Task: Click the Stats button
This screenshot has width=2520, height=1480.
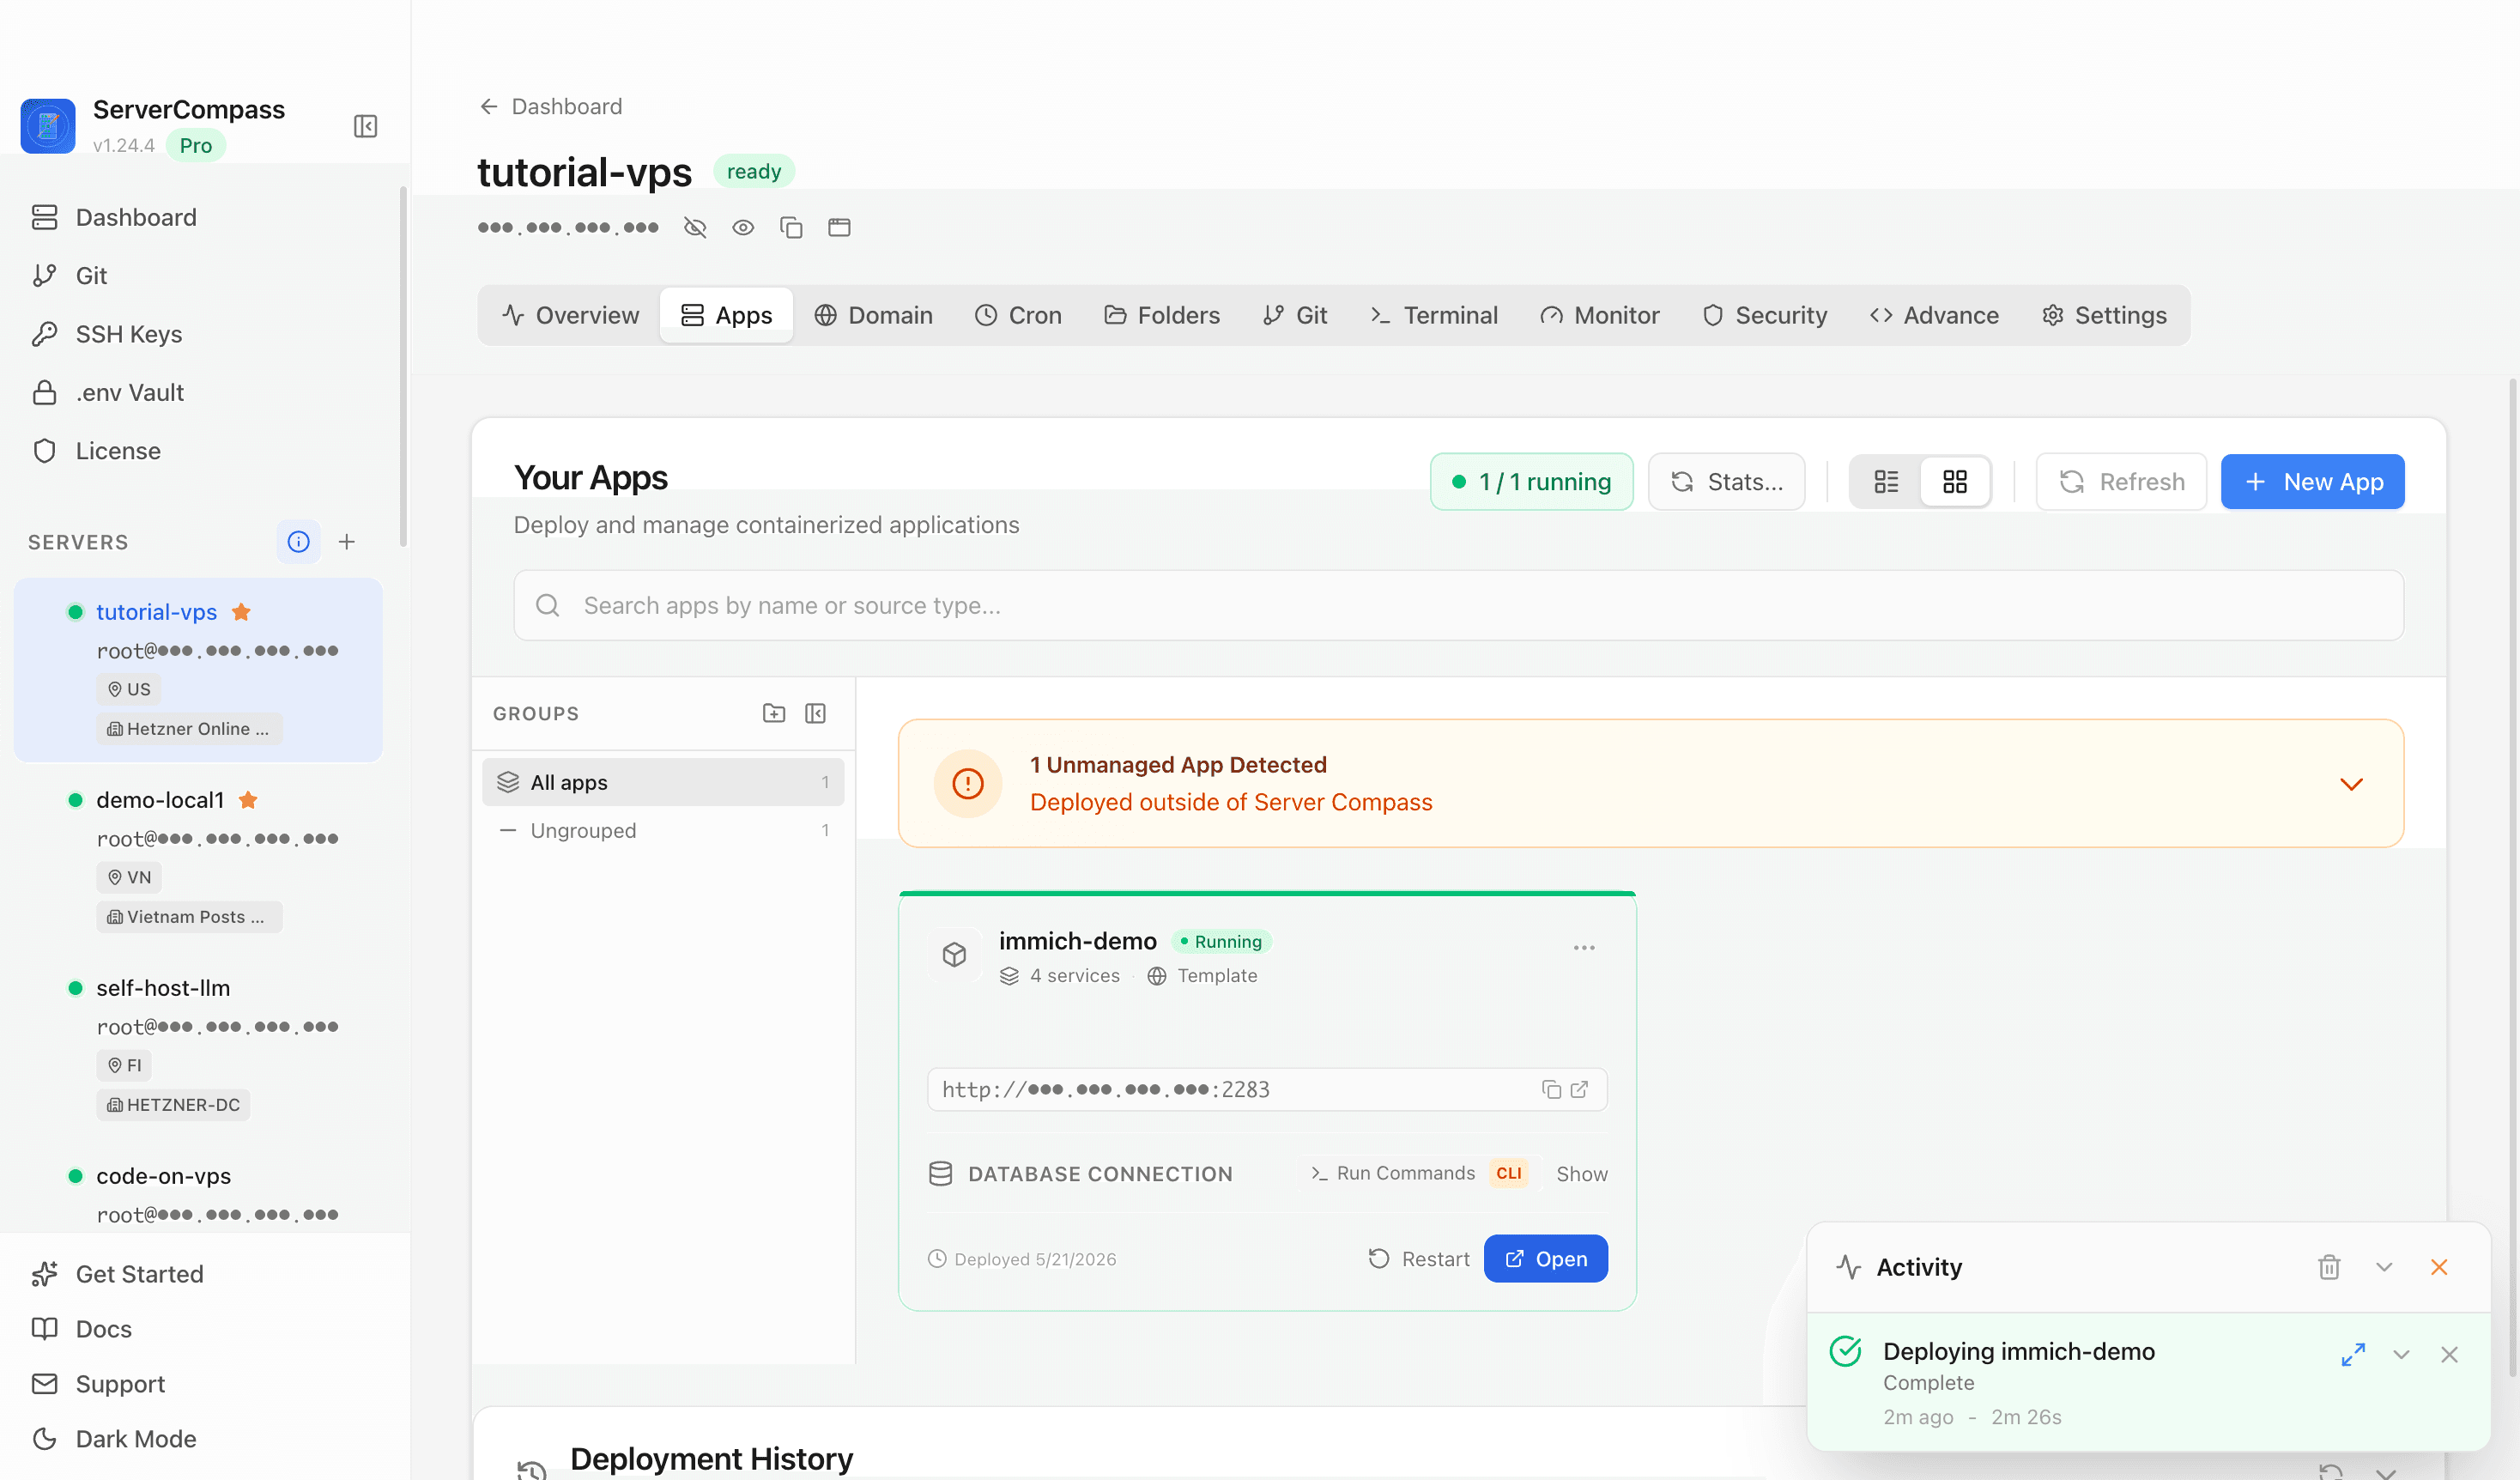Action: tap(1726, 482)
